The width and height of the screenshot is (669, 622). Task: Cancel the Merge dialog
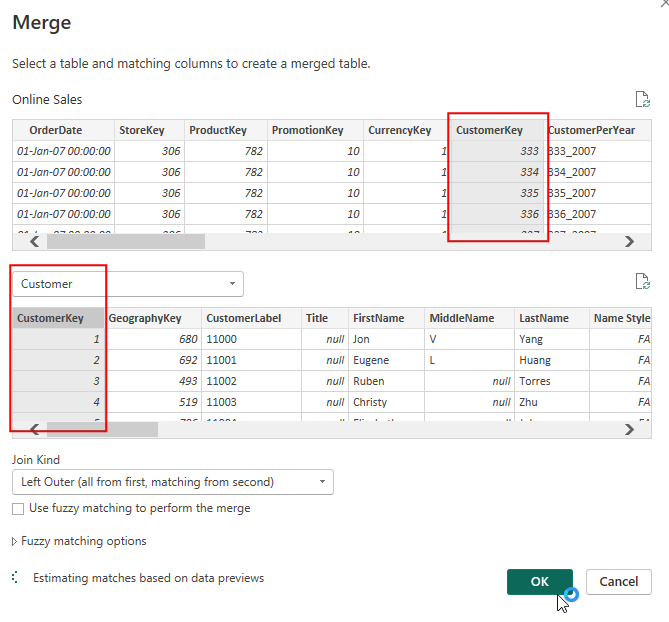[x=619, y=582]
